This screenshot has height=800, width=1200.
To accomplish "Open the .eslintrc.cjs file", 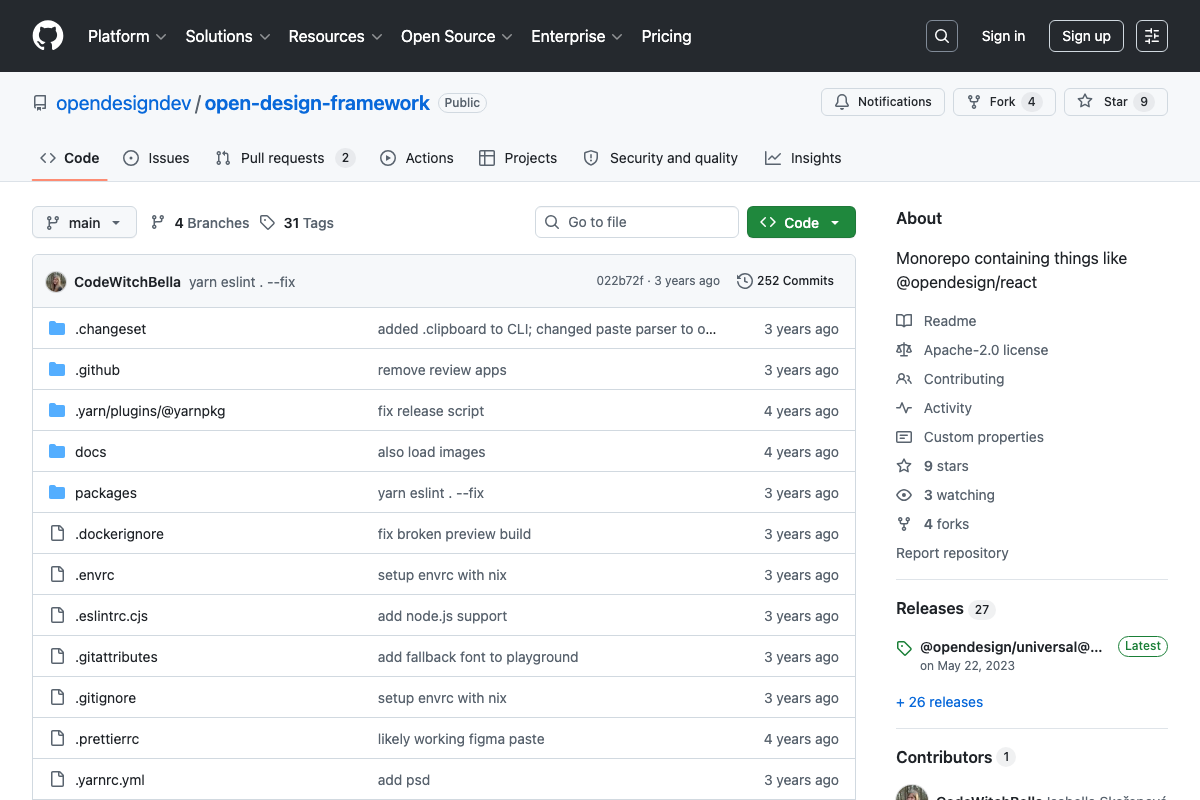I will (x=111, y=616).
